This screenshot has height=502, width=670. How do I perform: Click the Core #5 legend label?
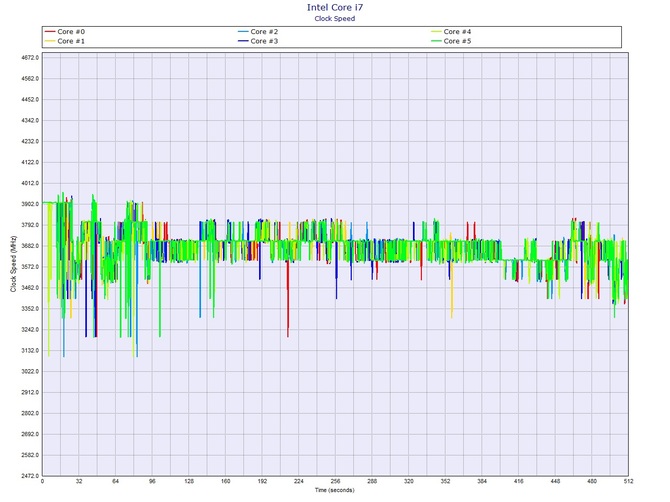(457, 41)
